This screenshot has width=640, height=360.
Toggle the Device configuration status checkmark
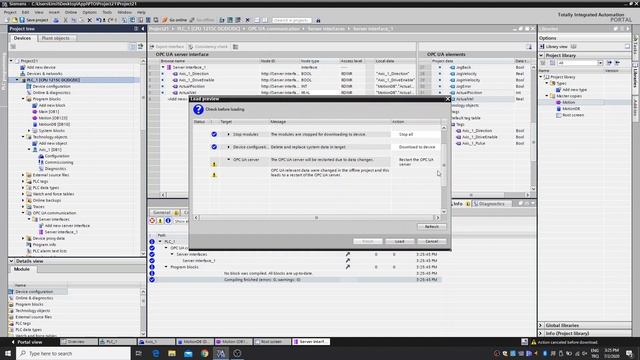pyautogui.click(x=214, y=147)
